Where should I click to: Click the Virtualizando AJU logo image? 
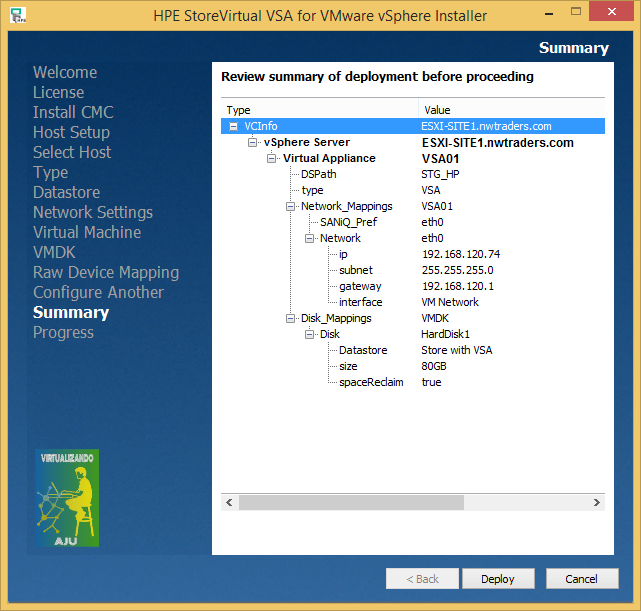click(x=67, y=498)
